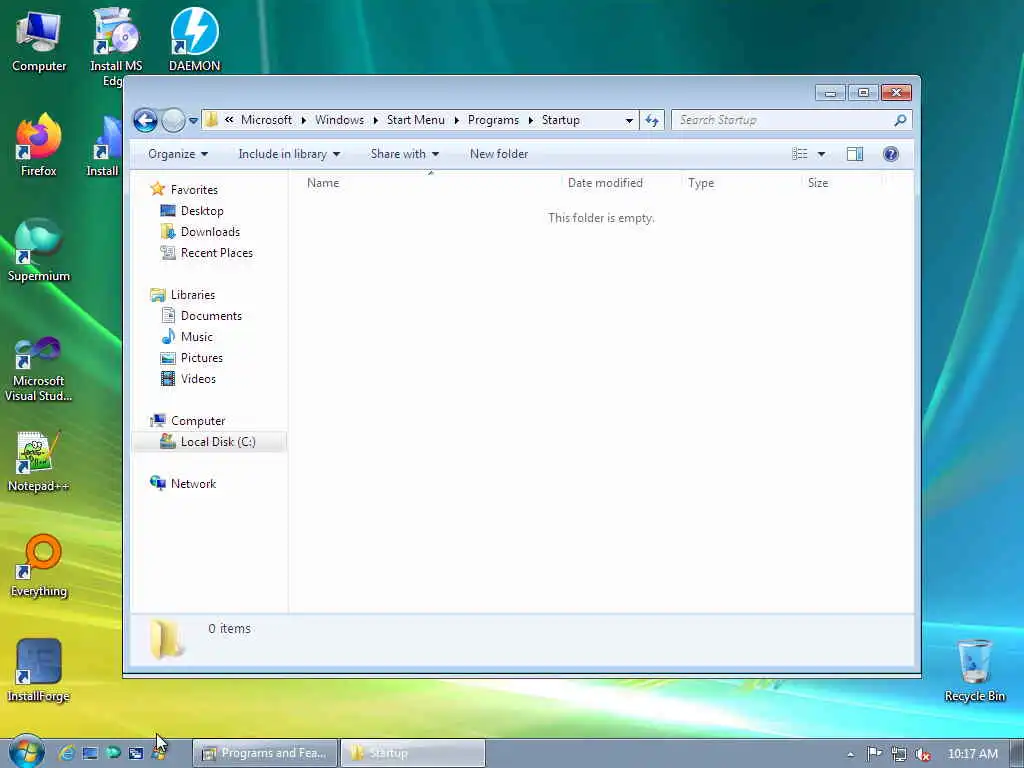Expand the arrow after the Windows breadcrumb
1024x768 pixels.
376,121
